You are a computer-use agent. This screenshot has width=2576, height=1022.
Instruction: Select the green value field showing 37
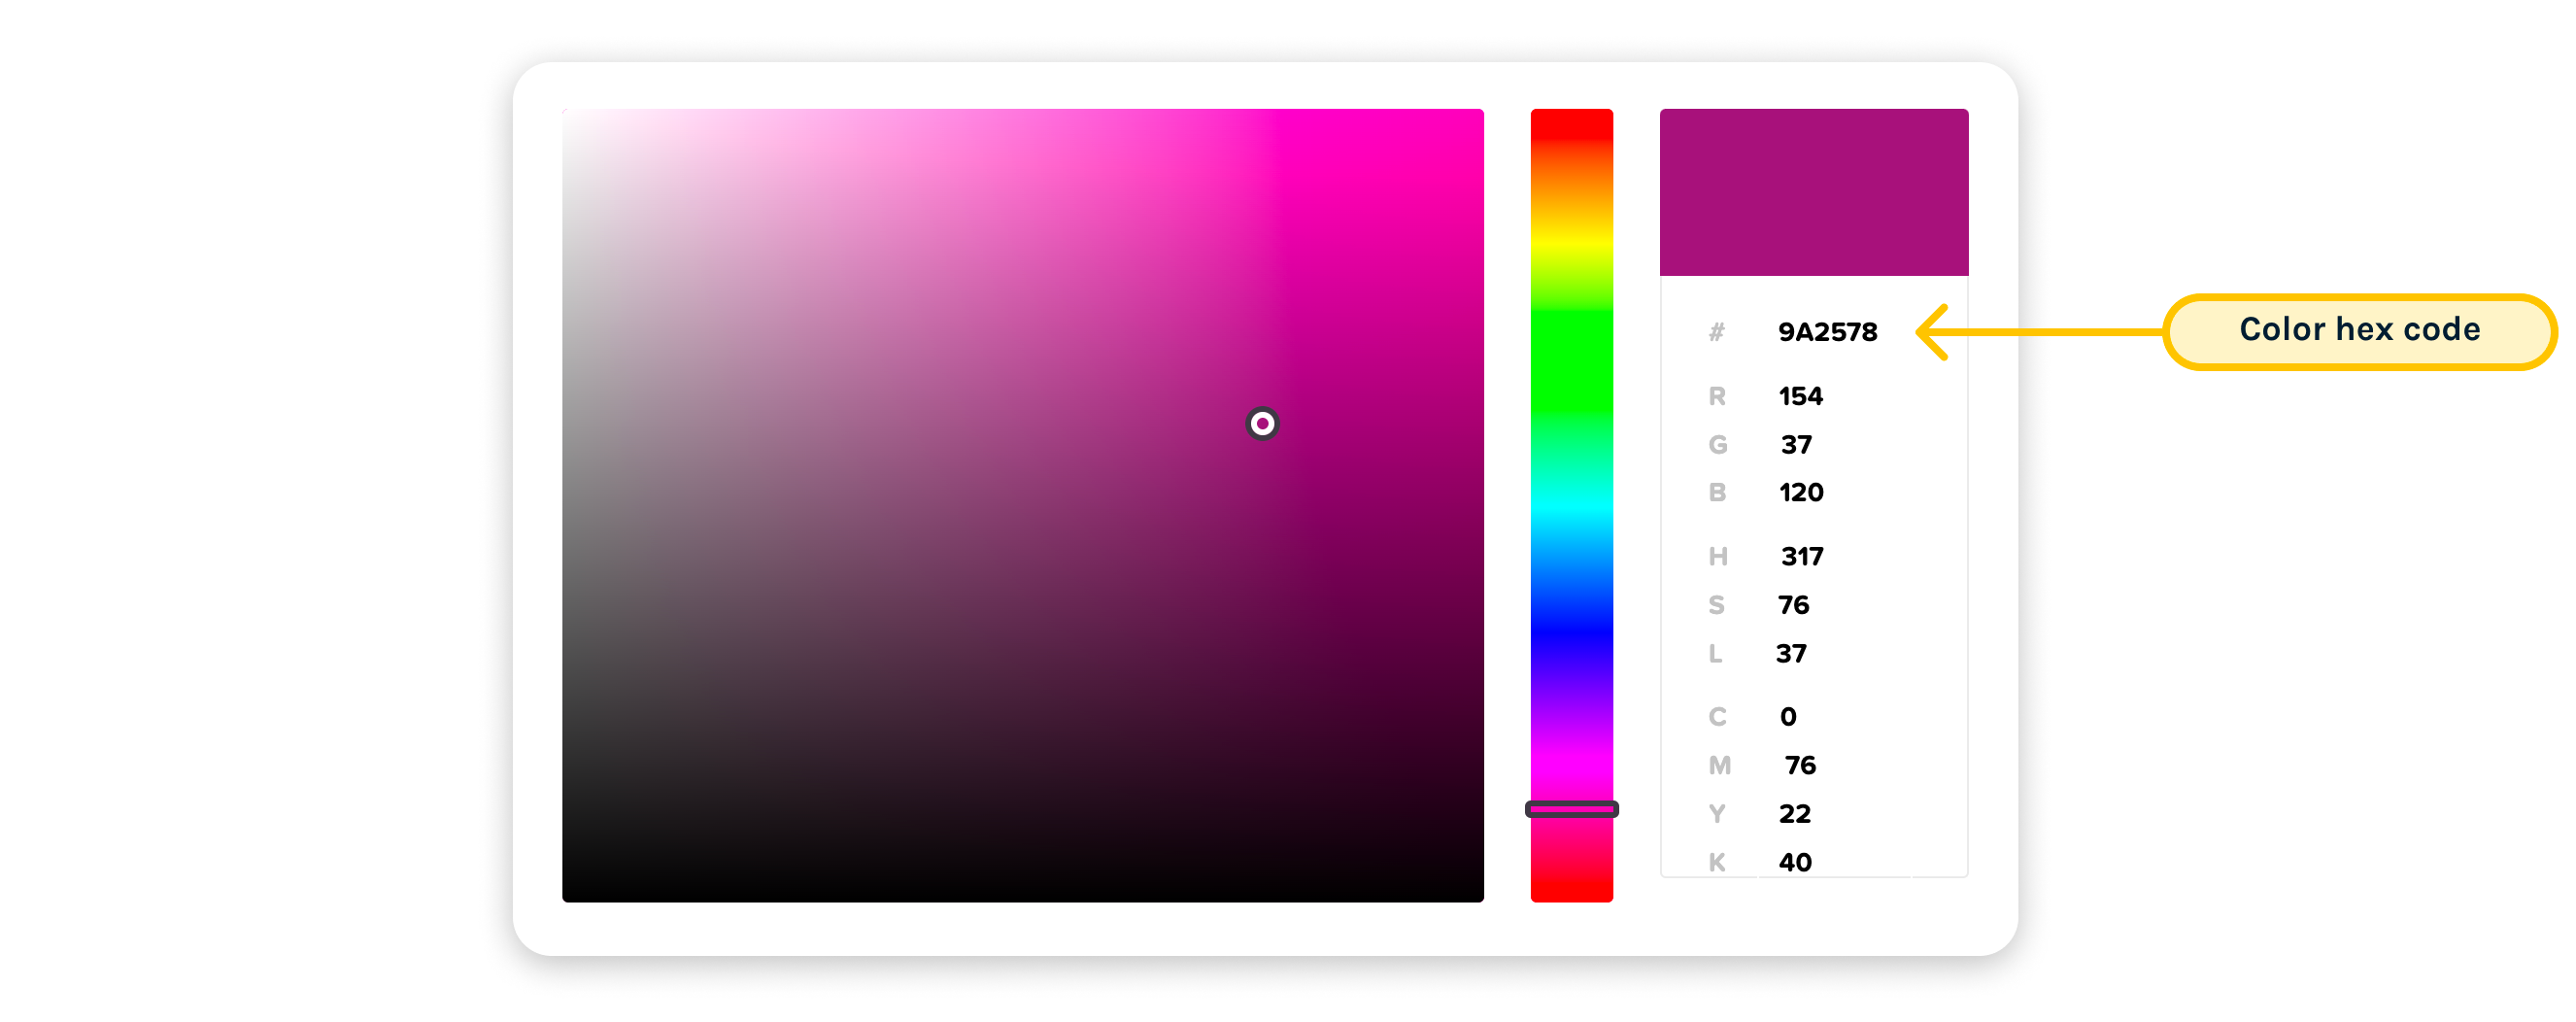pyautogui.click(x=1796, y=444)
